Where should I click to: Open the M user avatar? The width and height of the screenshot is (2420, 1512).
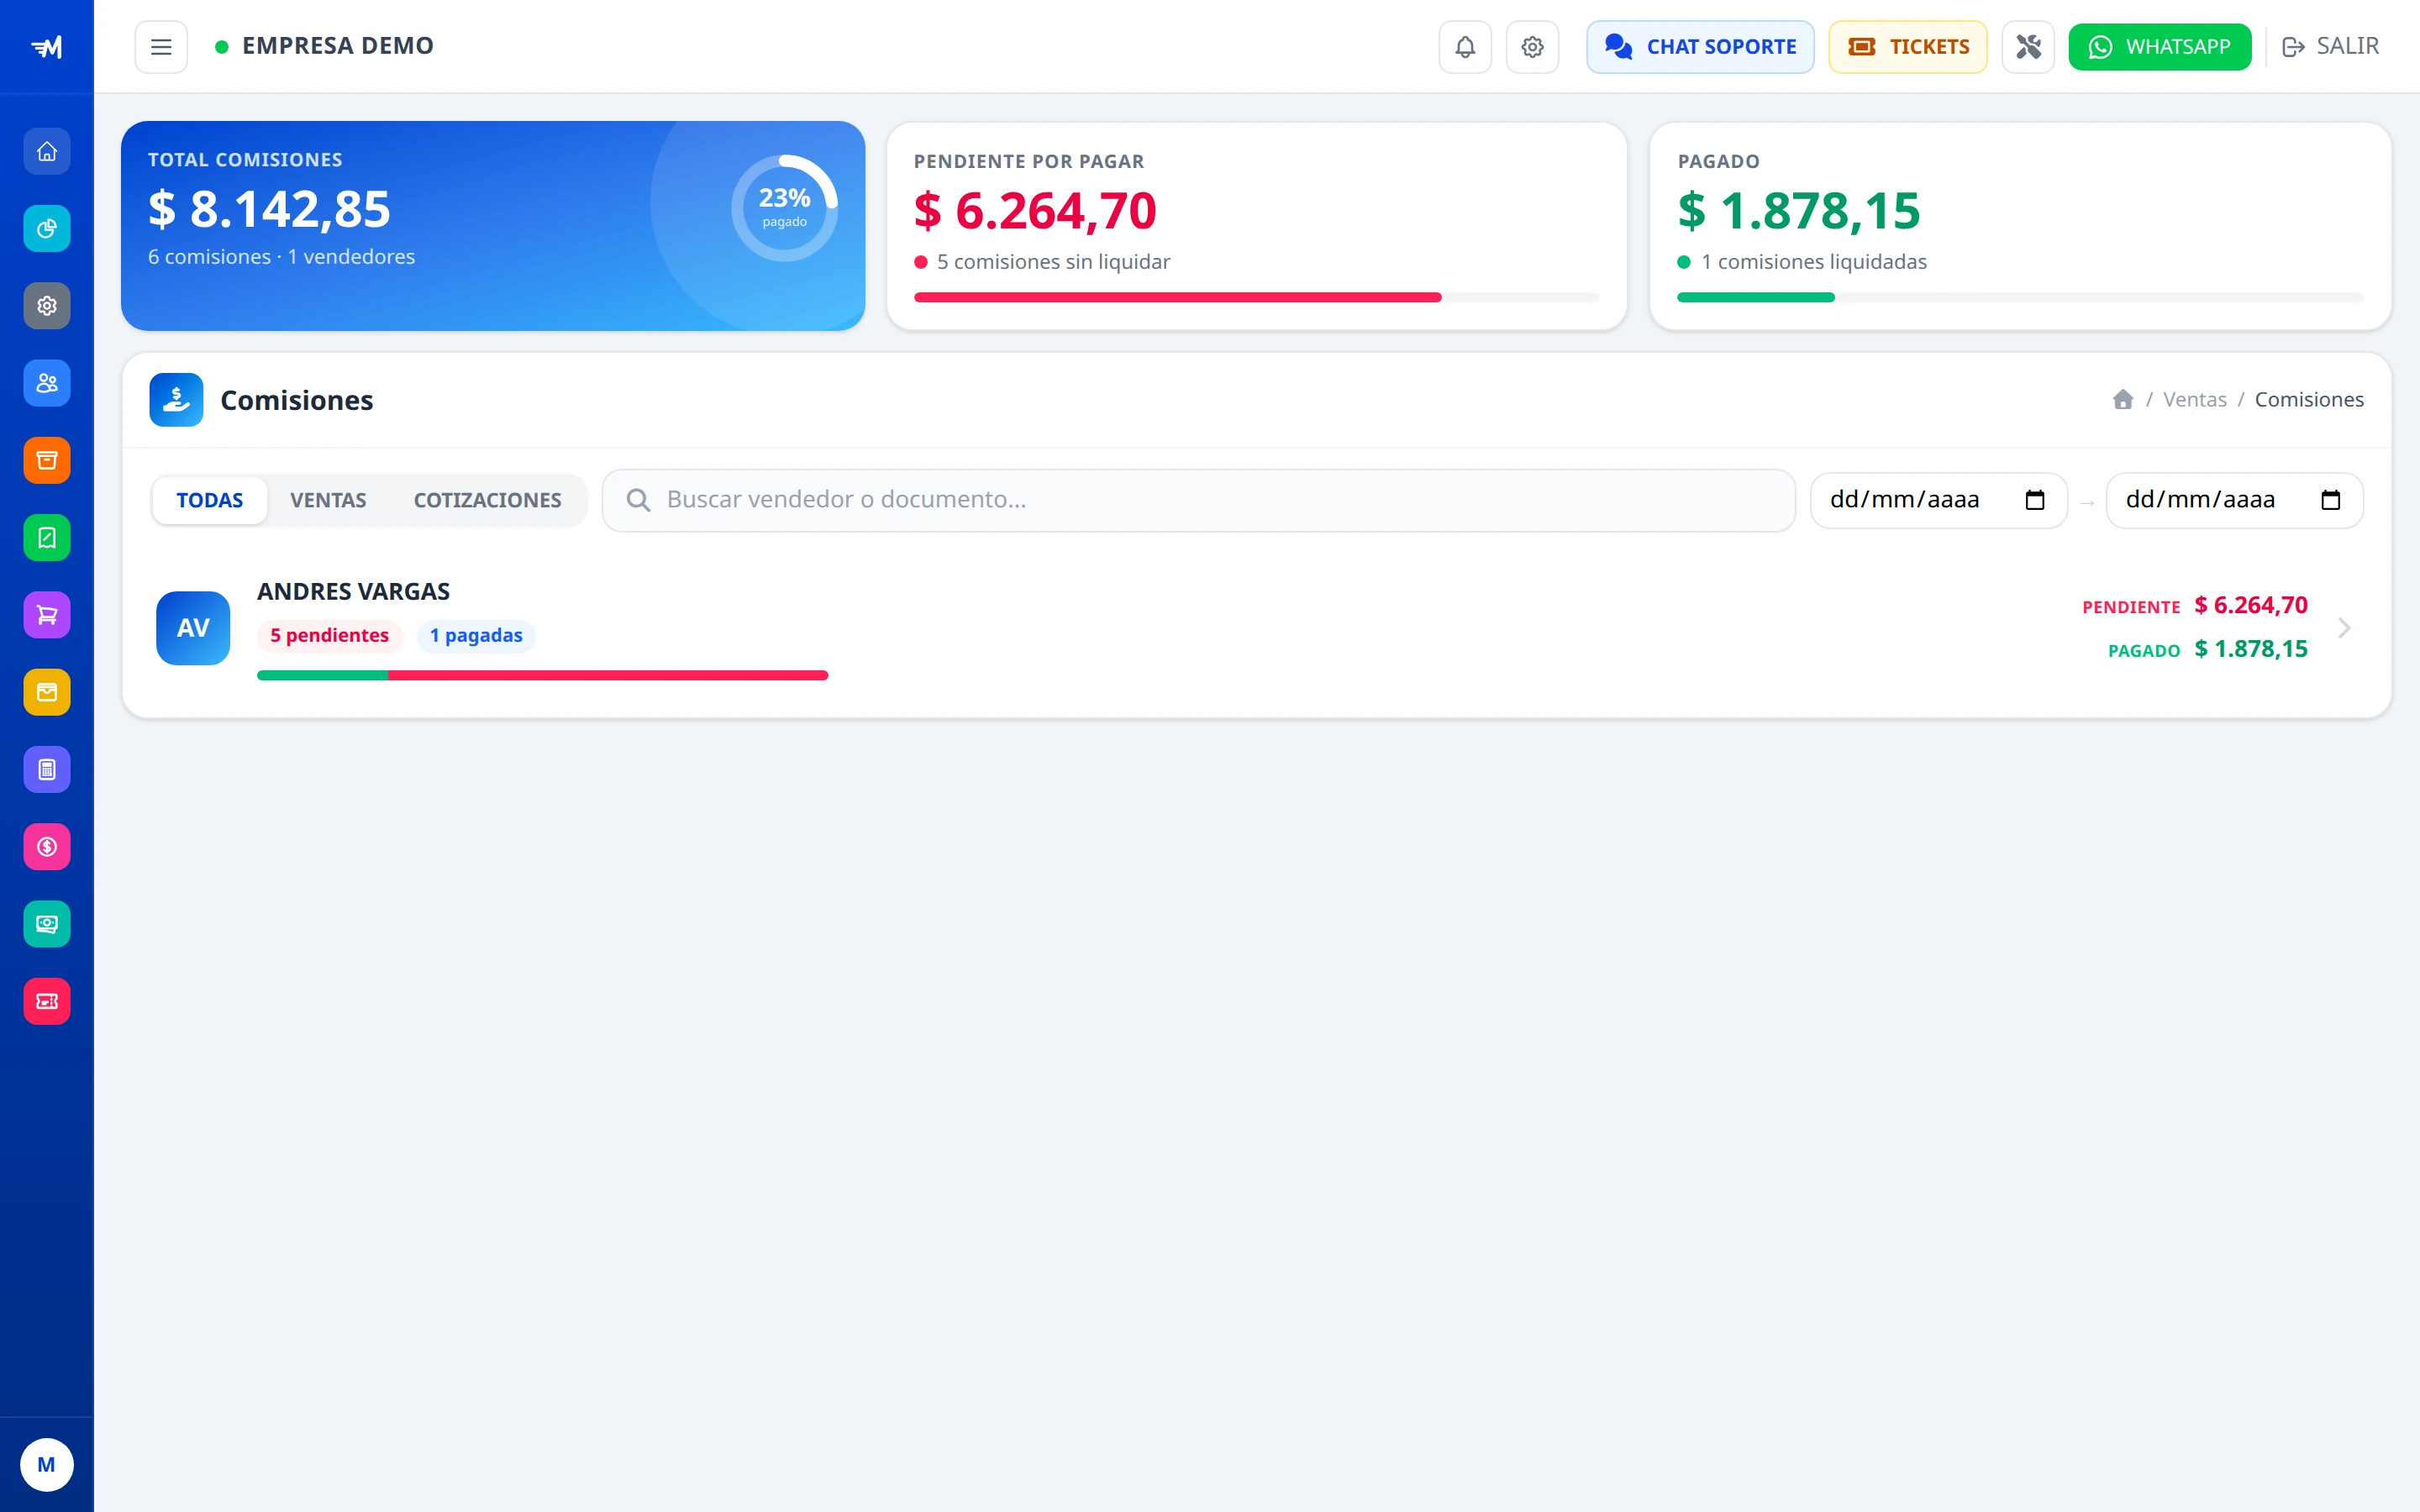coord(46,1465)
